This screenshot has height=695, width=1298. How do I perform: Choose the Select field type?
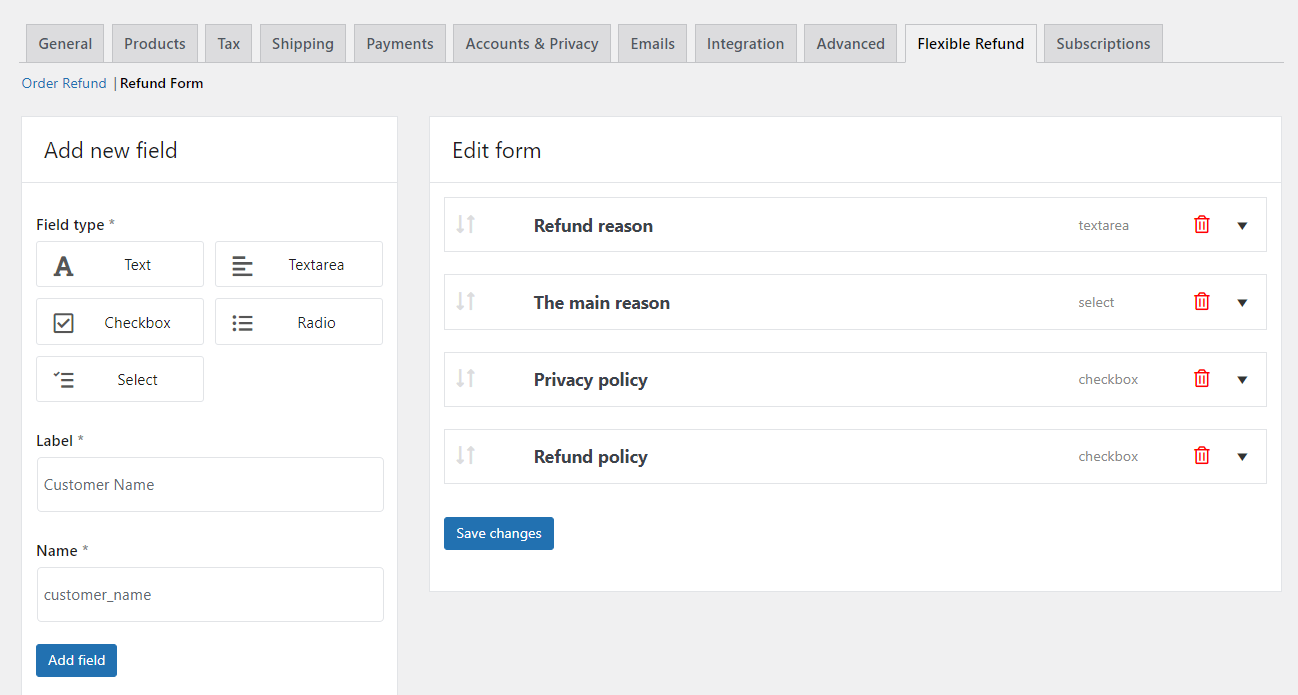[x=120, y=379]
